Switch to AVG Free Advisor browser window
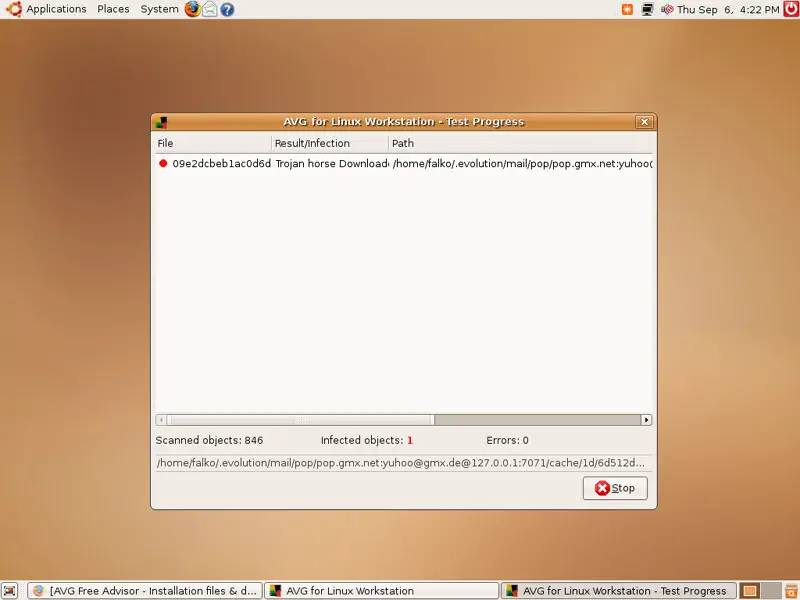 coord(145,591)
